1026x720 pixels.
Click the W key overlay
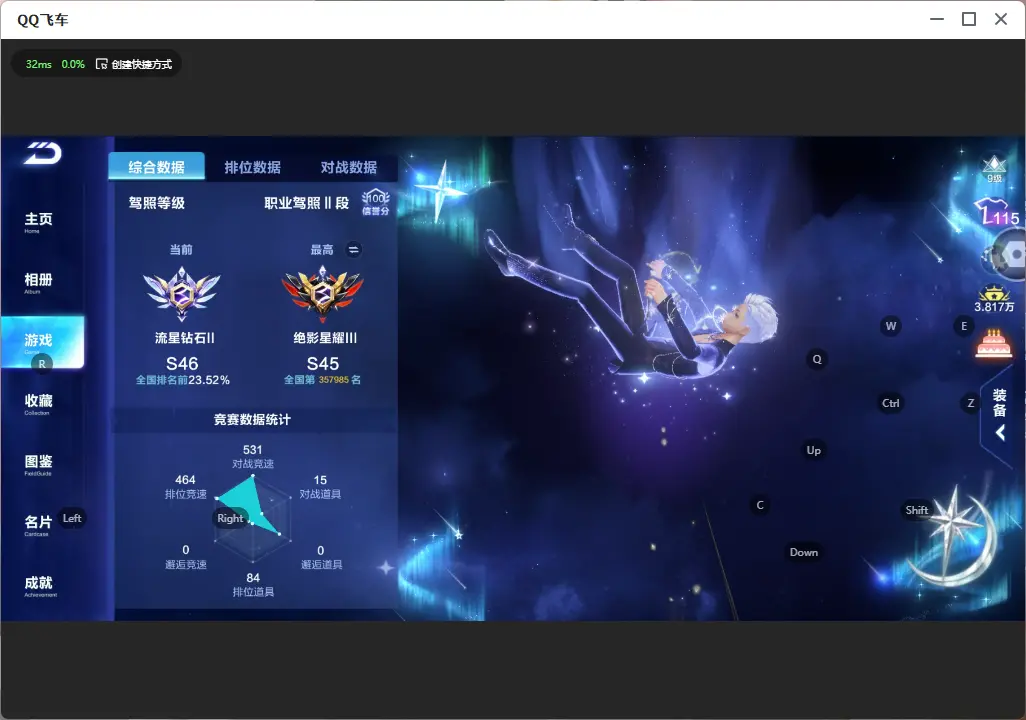[891, 326]
